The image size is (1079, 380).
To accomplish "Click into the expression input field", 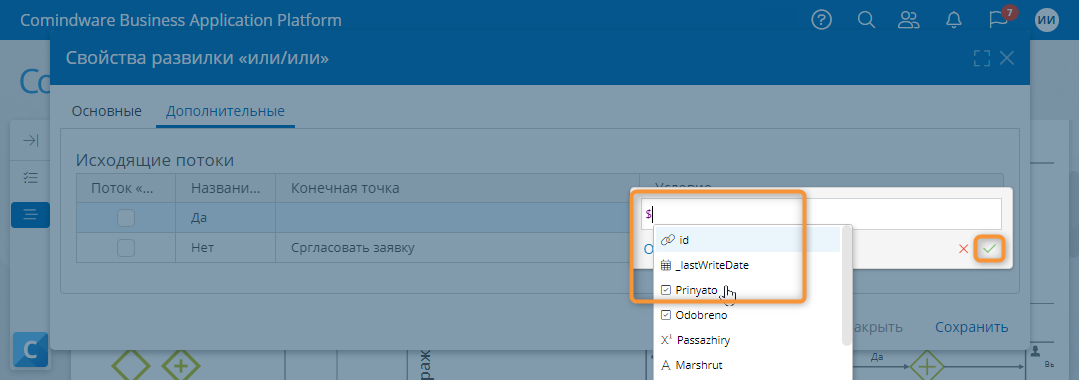I will click(x=821, y=214).
